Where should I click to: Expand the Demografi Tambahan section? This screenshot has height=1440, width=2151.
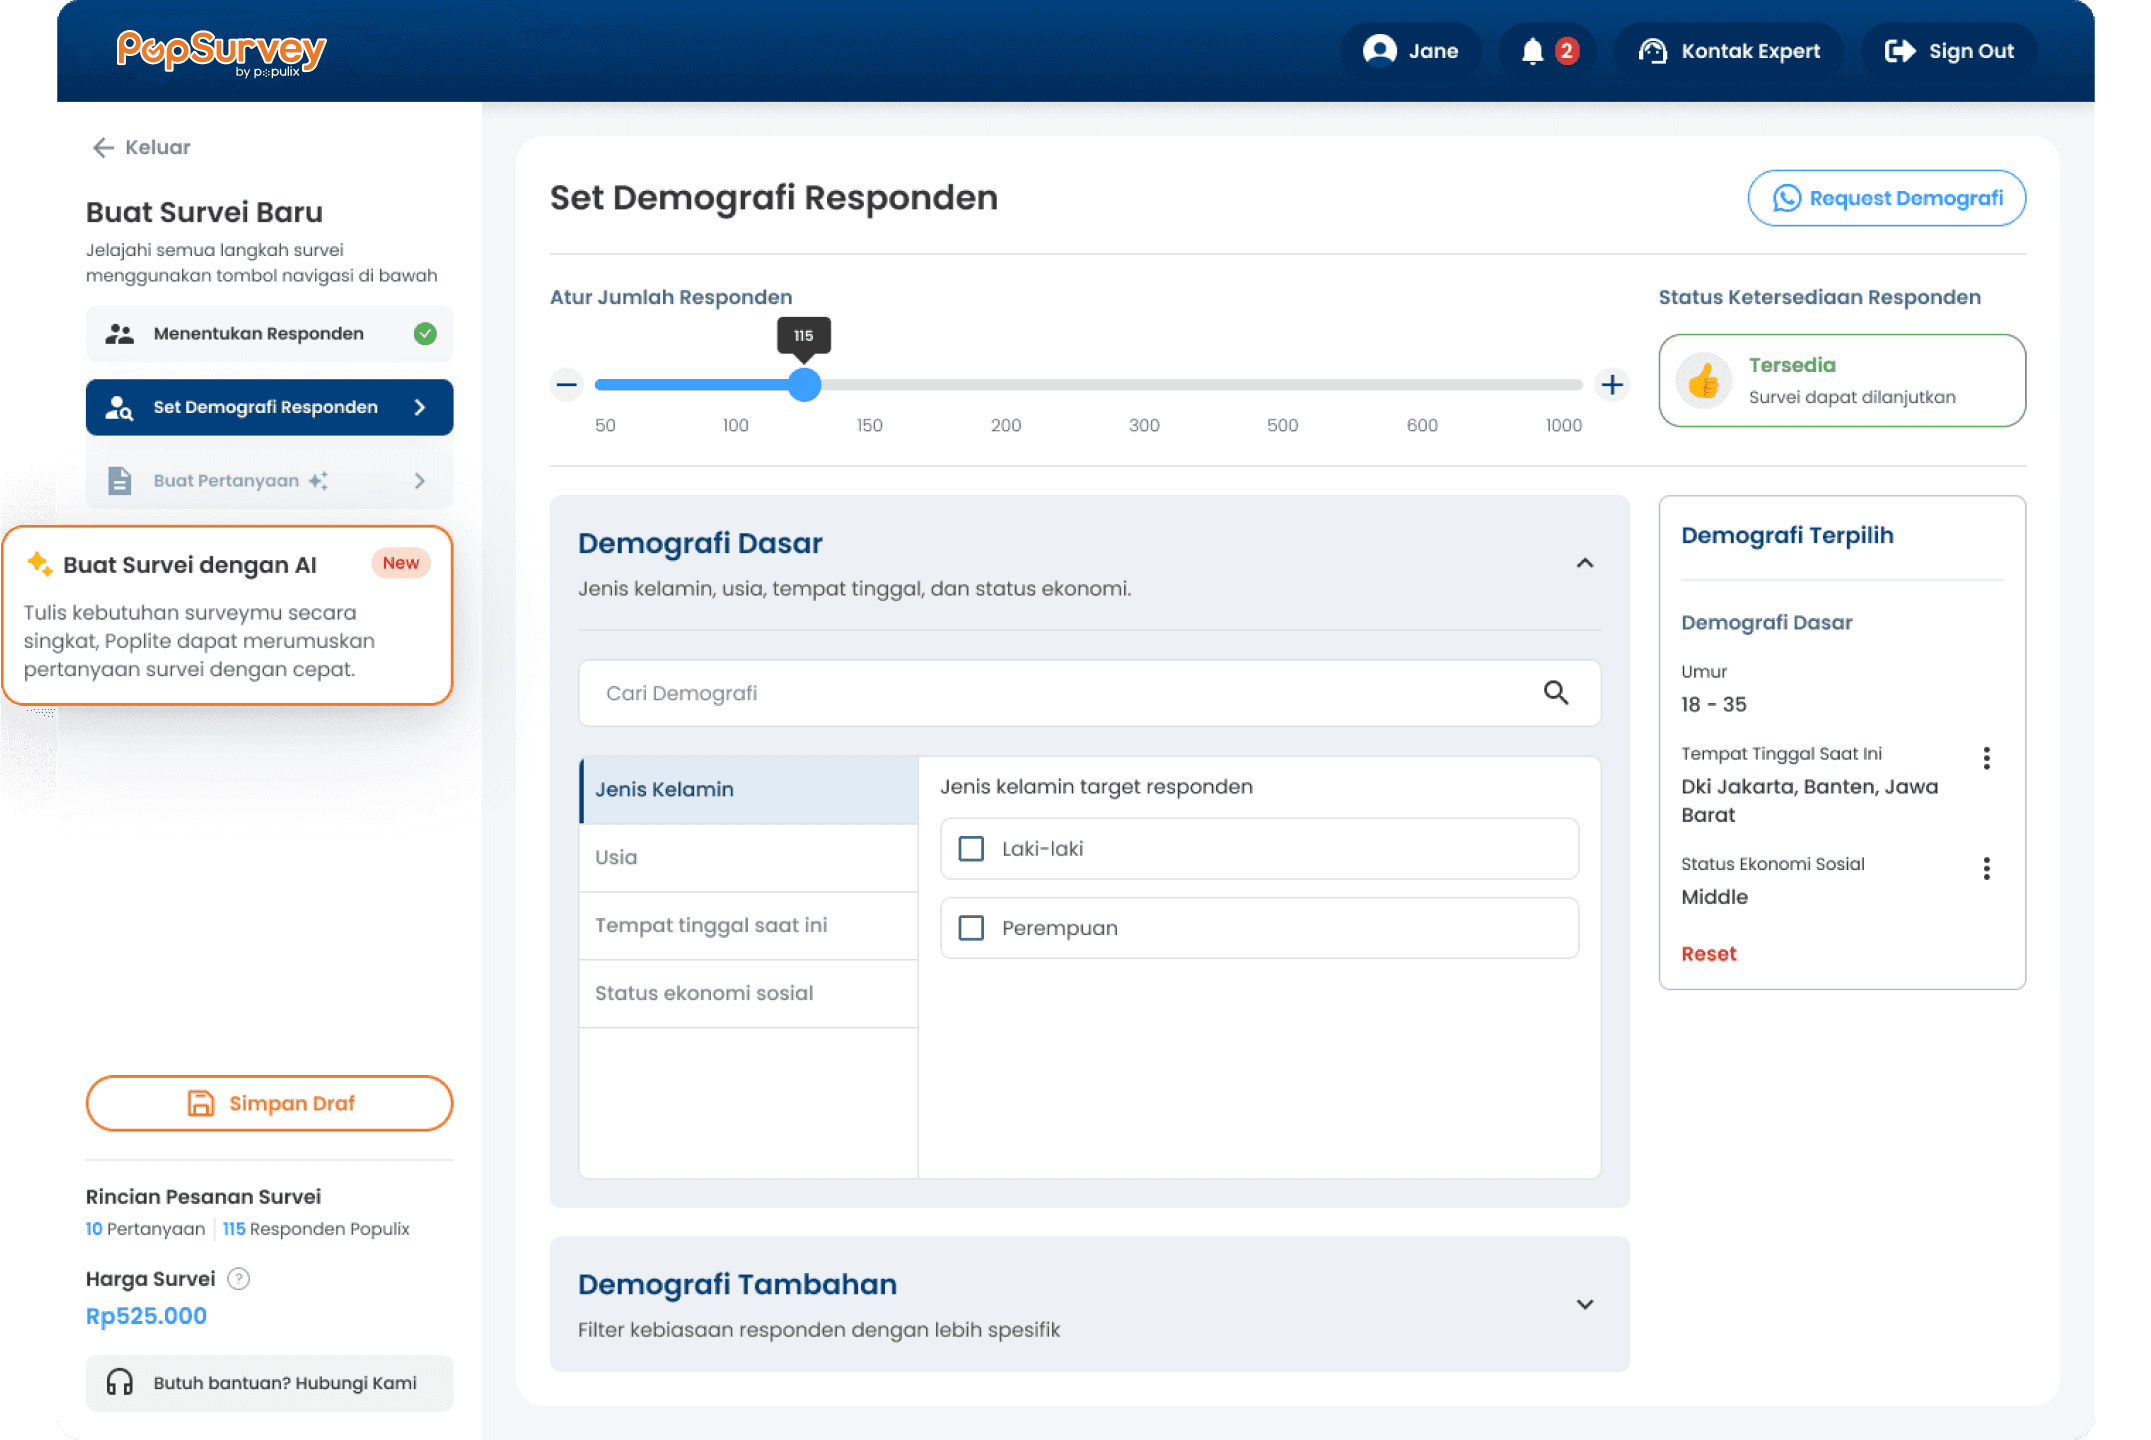point(1584,1304)
